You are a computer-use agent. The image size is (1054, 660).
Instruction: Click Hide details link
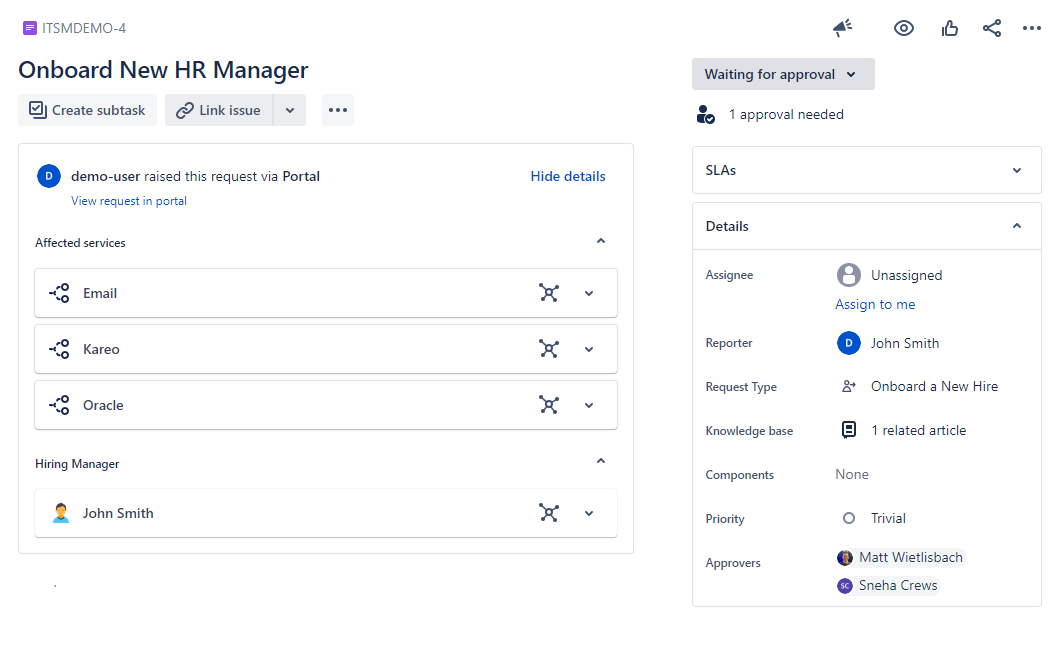tap(568, 176)
